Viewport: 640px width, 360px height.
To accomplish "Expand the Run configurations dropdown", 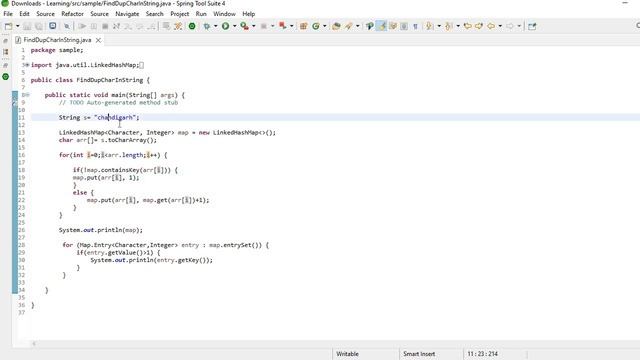I will click(234, 26).
